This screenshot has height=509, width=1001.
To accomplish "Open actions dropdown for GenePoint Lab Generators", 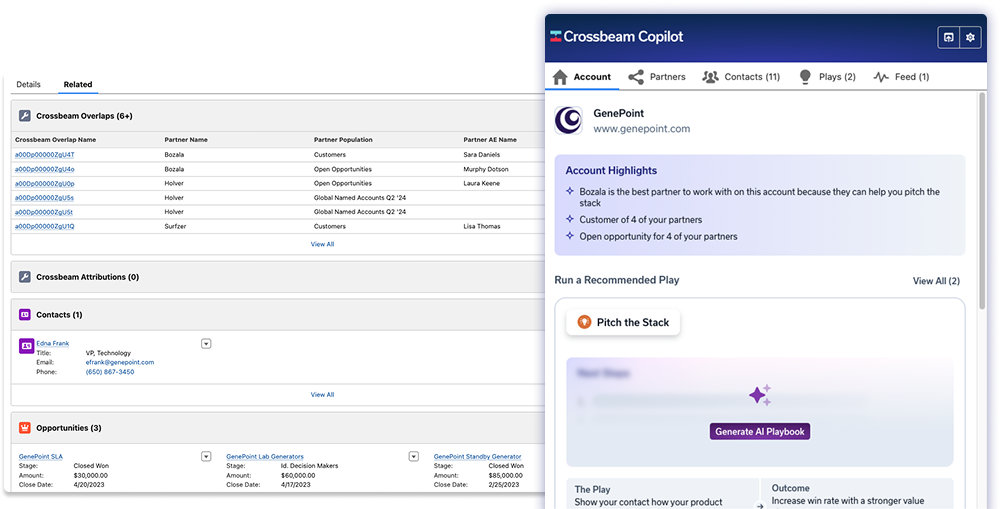I will [x=414, y=456].
